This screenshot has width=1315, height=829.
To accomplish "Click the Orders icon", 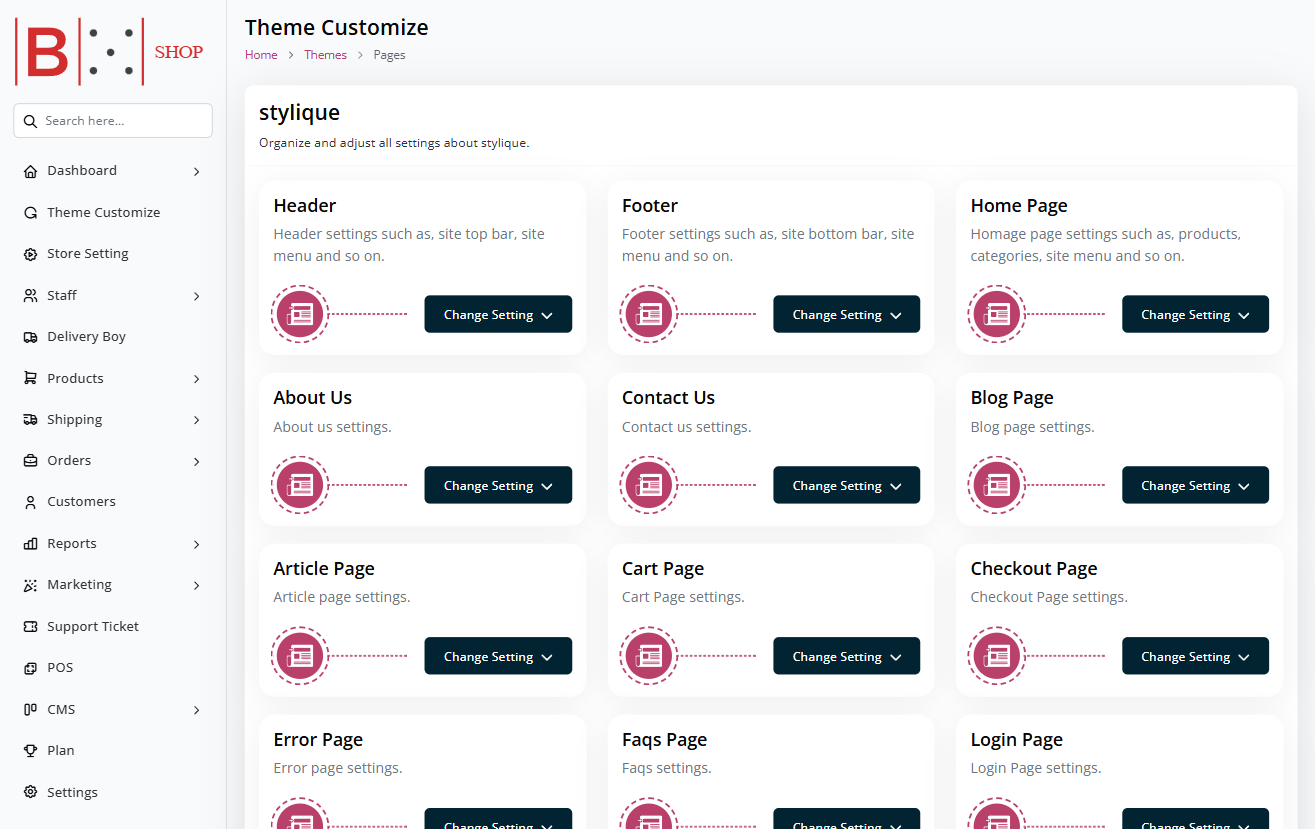I will coord(30,460).
